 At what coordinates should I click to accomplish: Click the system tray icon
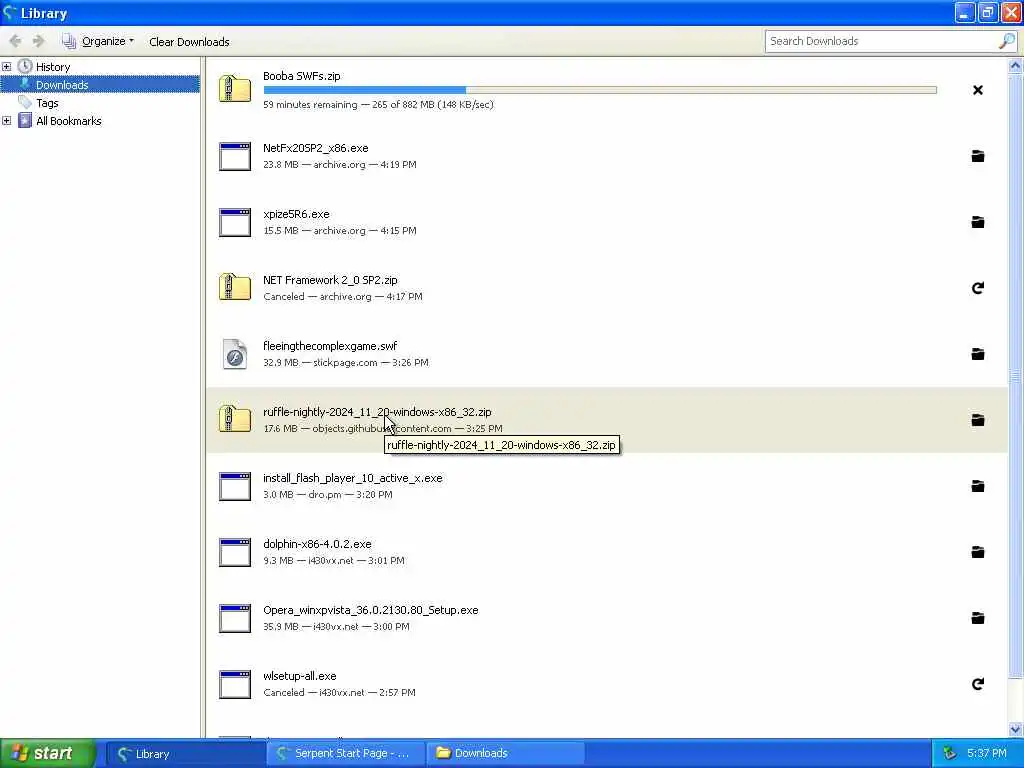[x=950, y=753]
